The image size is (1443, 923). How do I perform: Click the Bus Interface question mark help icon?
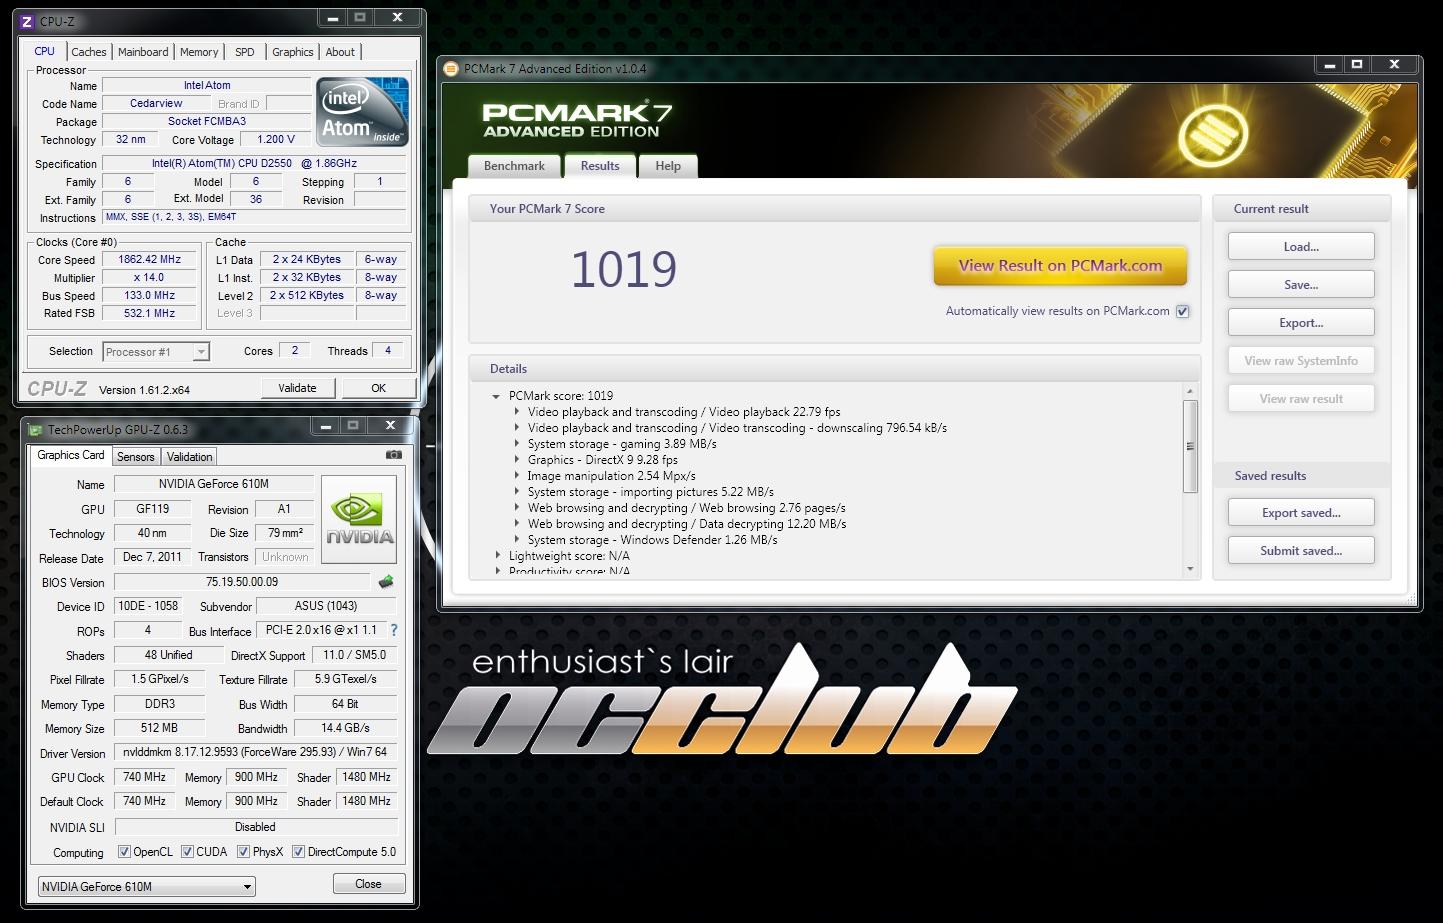point(394,630)
